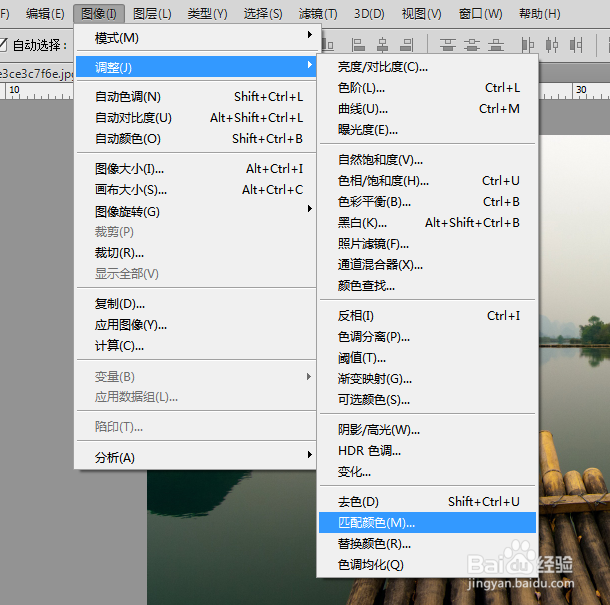The image size is (610, 605).
Task: Open 色调分离(P) adjustment
Action: (427, 337)
